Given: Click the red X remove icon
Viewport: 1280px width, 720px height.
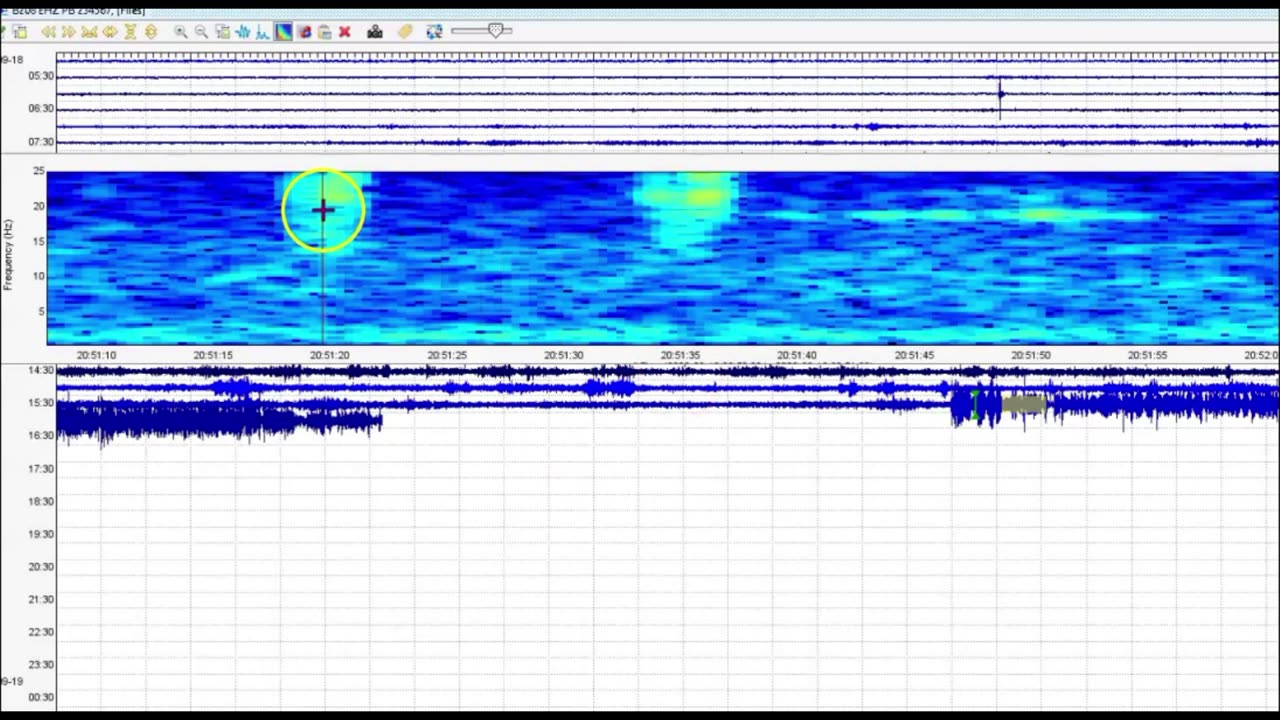Looking at the screenshot, I should (x=345, y=32).
